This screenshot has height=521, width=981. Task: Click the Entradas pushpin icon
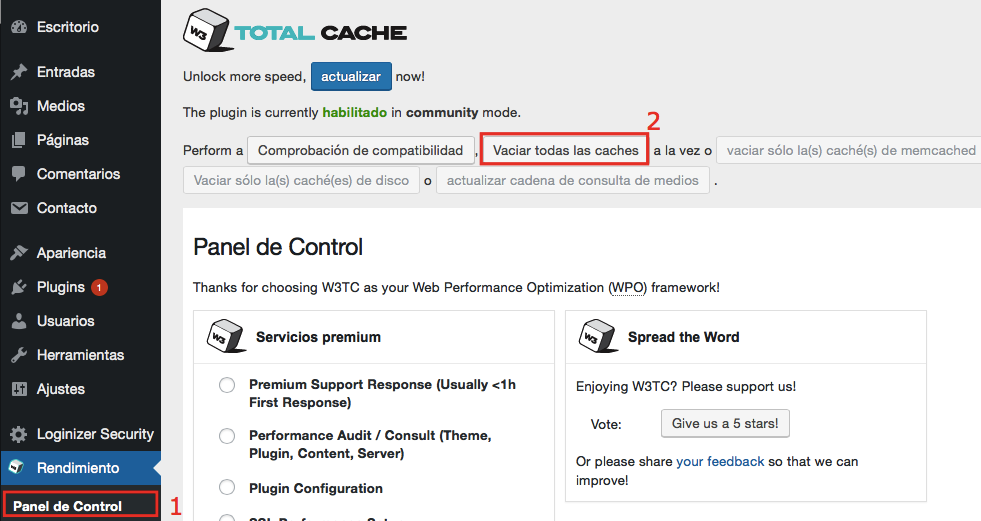point(19,72)
